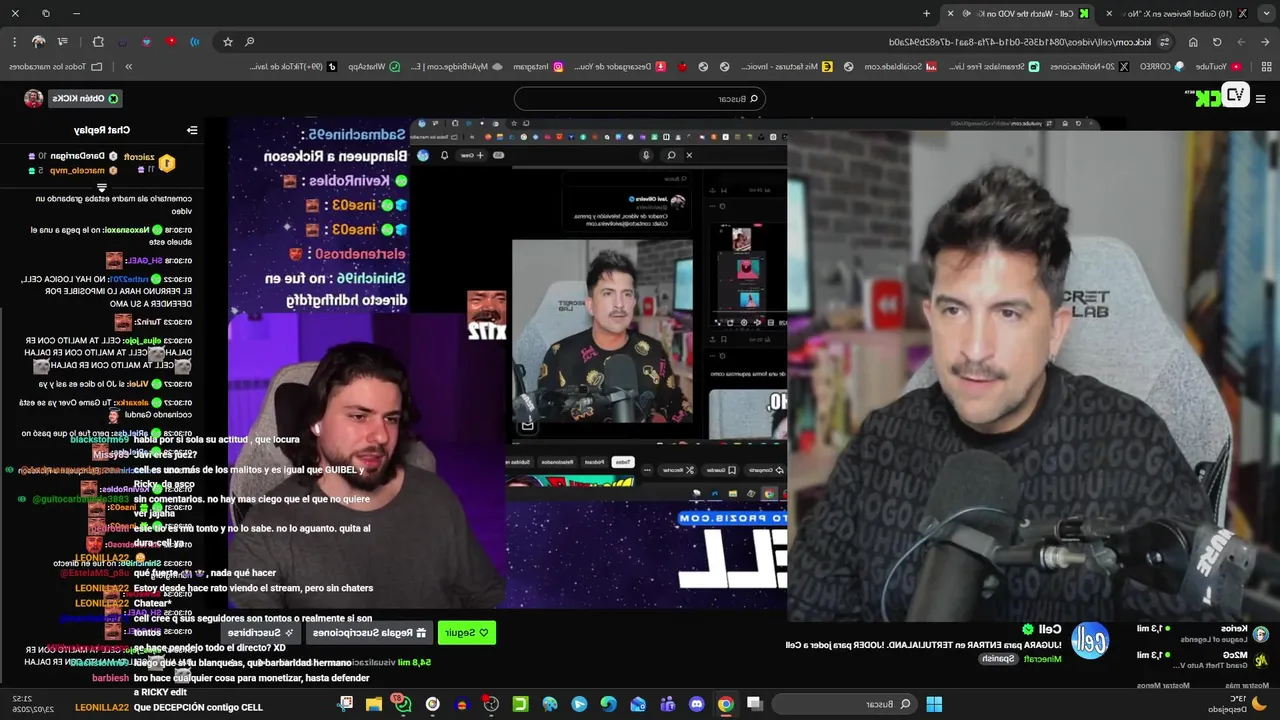Screen dimensions: 1280x720
Task: Click Mostrar más in the sidebar
Action: (1246, 685)
